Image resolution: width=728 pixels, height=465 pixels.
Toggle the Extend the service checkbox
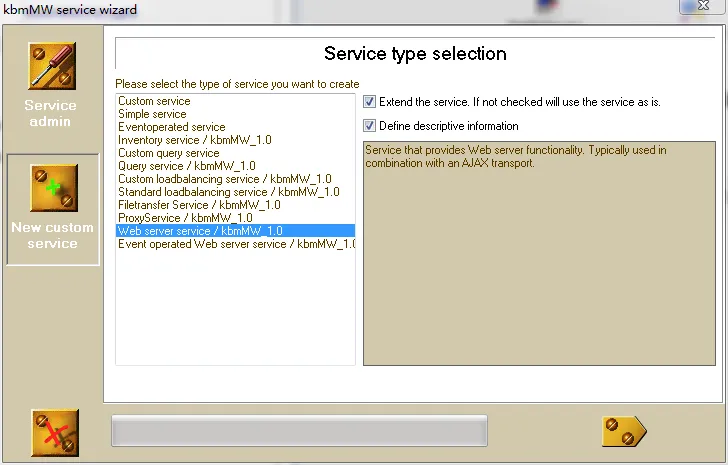click(x=369, y=102)
